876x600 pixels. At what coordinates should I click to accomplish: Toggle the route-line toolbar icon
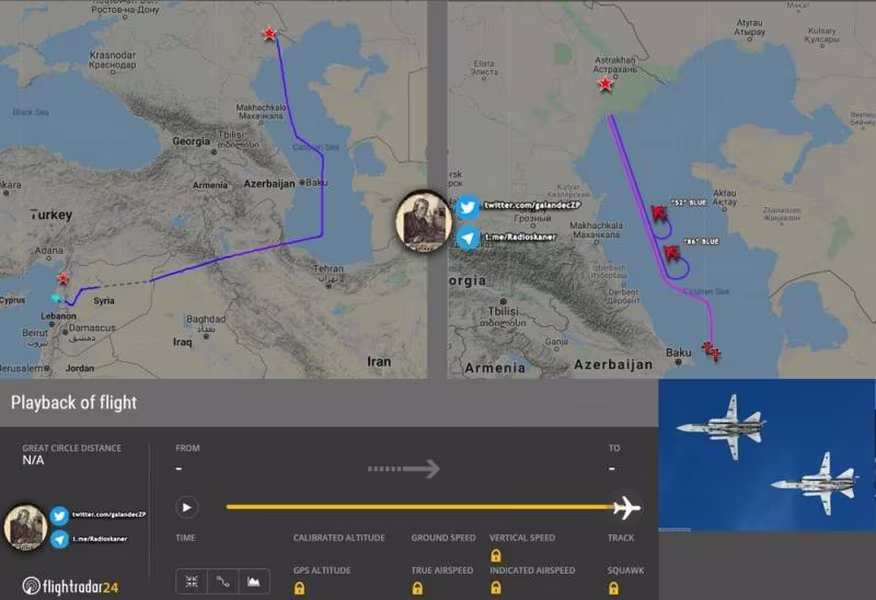click(222, 582)
